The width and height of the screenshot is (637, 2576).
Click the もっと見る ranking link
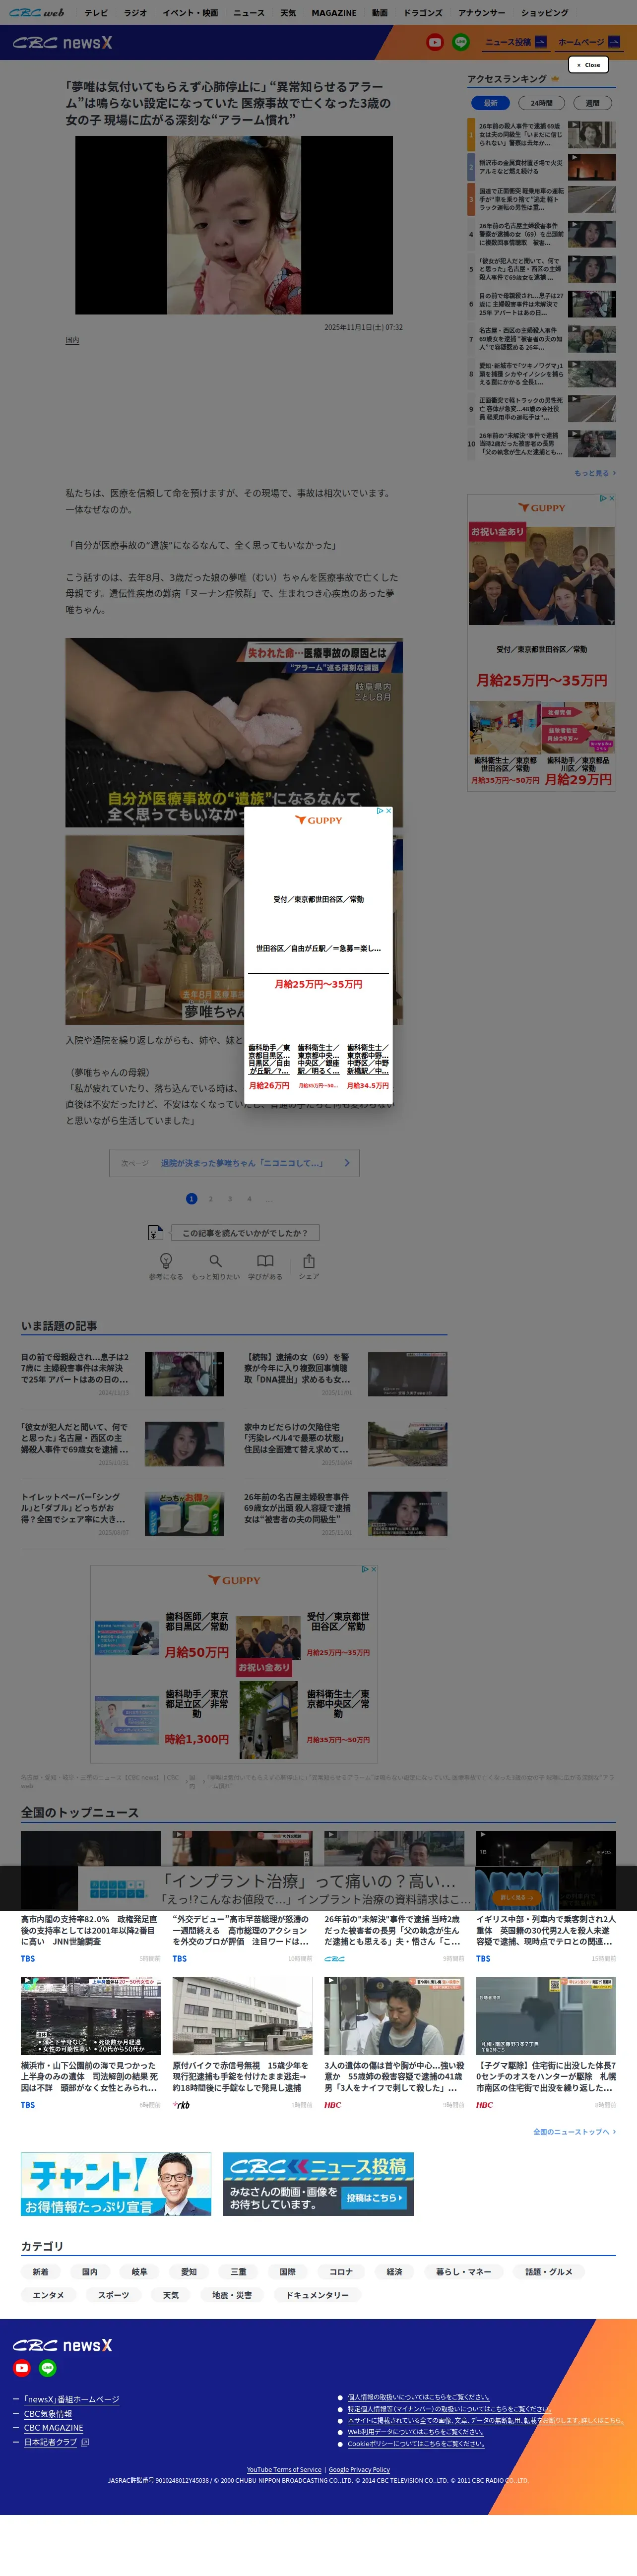(x=595, y=473)
